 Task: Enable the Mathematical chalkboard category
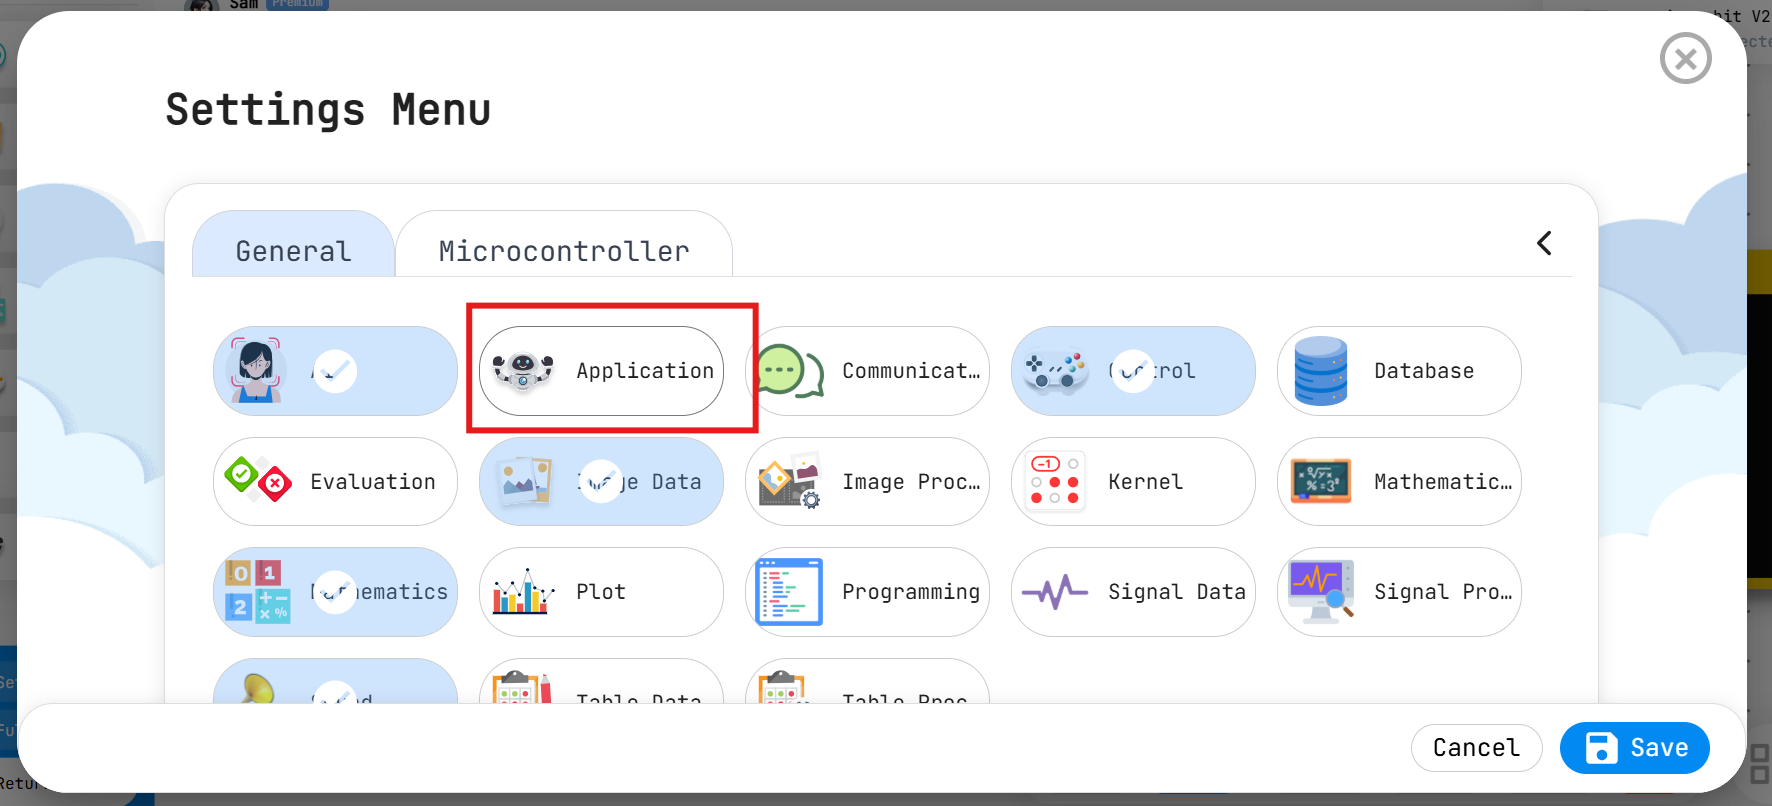coord(1399,481)
